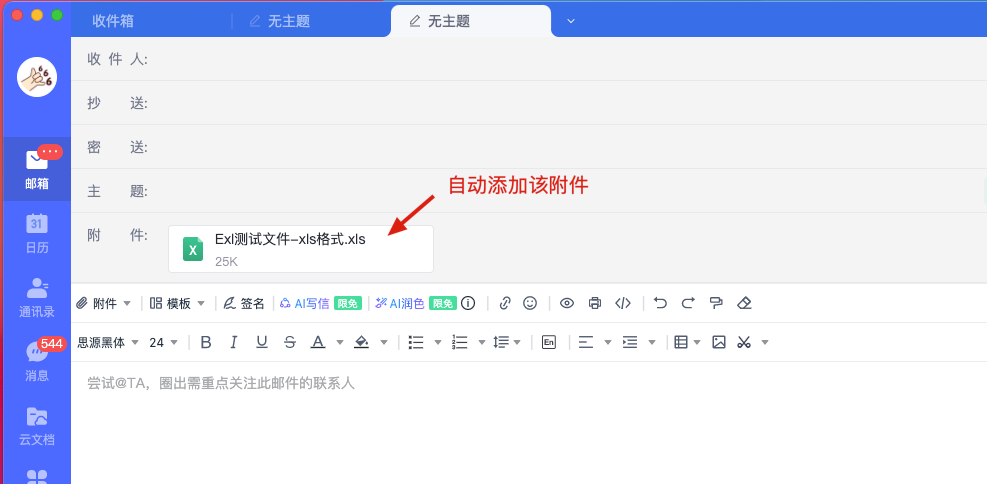Expand the text alignment dropdown arrow
Screen dimensions: 987x484
point(607,342)
